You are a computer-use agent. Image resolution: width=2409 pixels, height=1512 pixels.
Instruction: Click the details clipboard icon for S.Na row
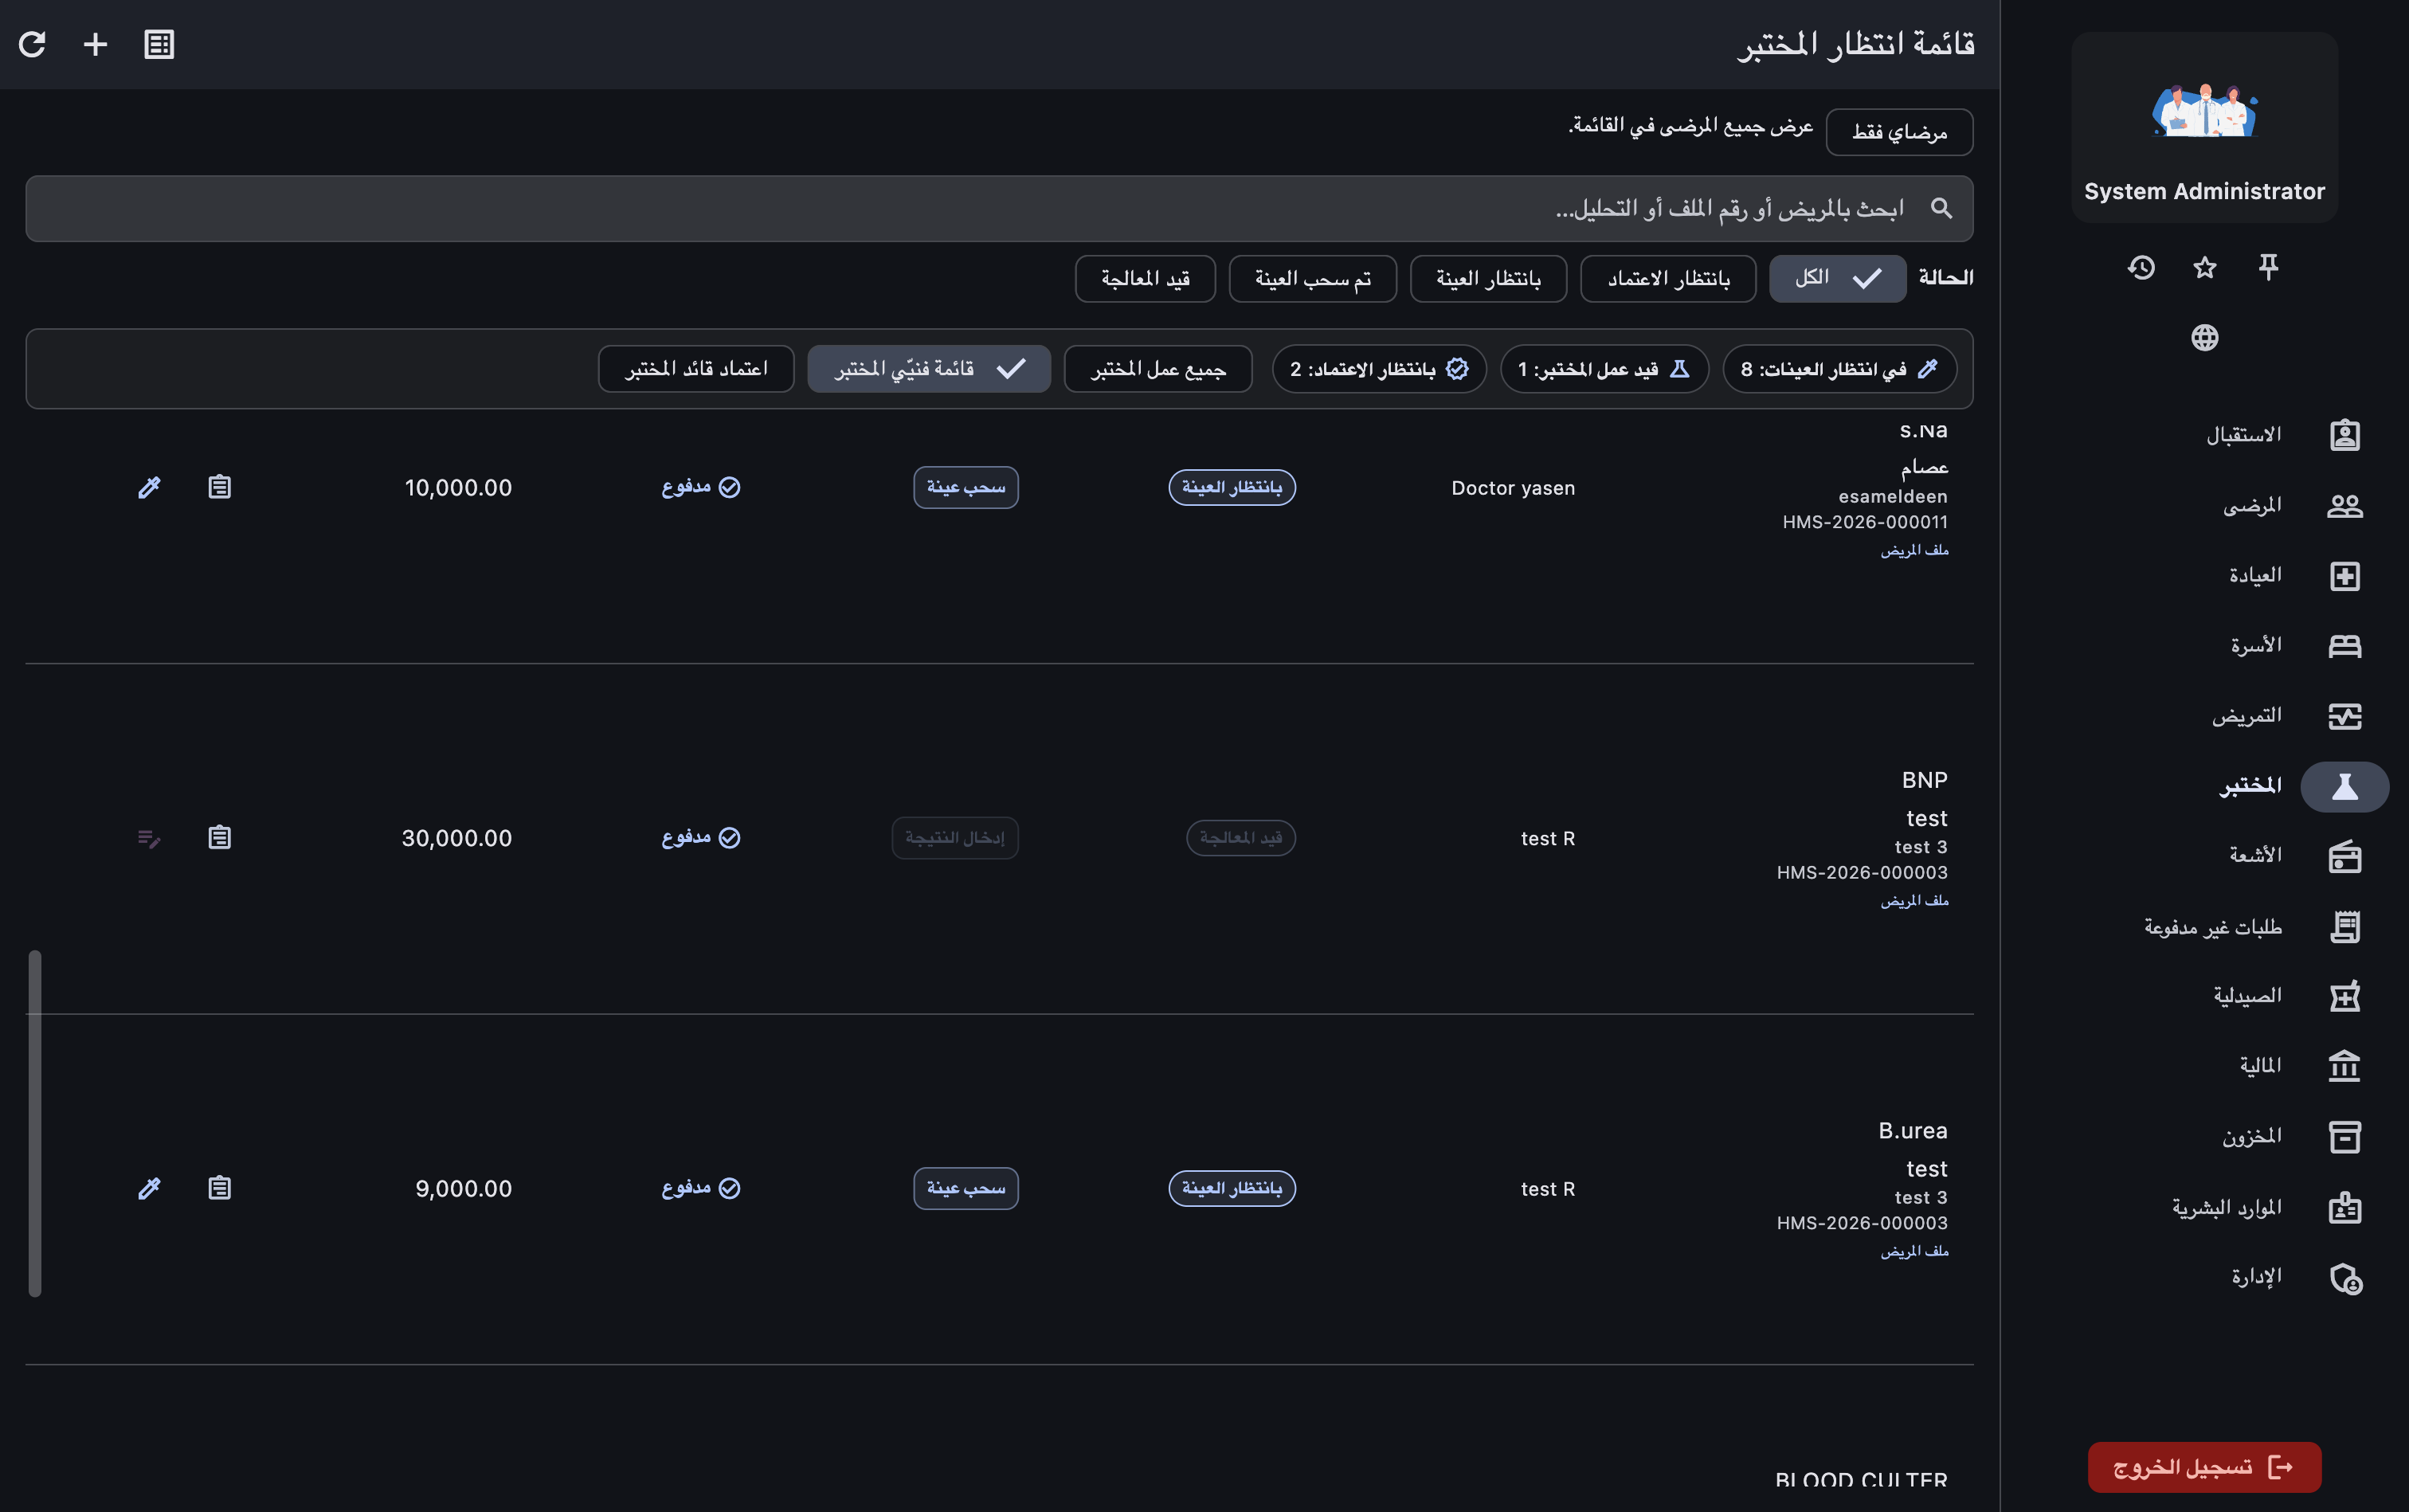220,487
